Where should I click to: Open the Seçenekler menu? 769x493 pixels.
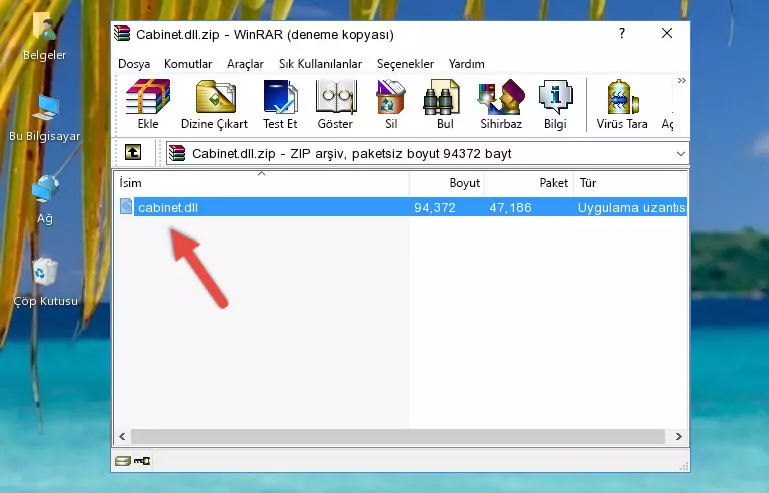tap(405, 64)
